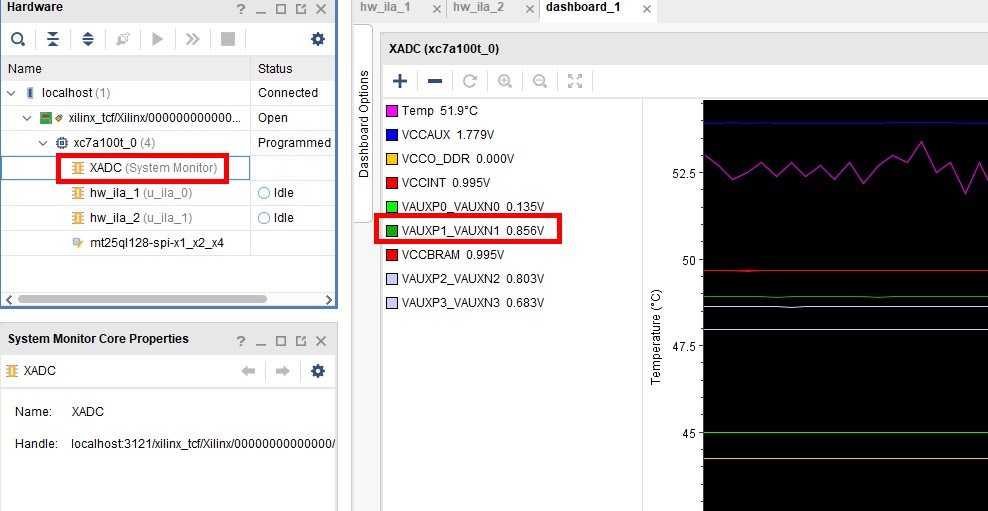Select hw_ila_1 (u_ila_0) in hardware tree
This screenshot has height=511, width=988.
141,193
